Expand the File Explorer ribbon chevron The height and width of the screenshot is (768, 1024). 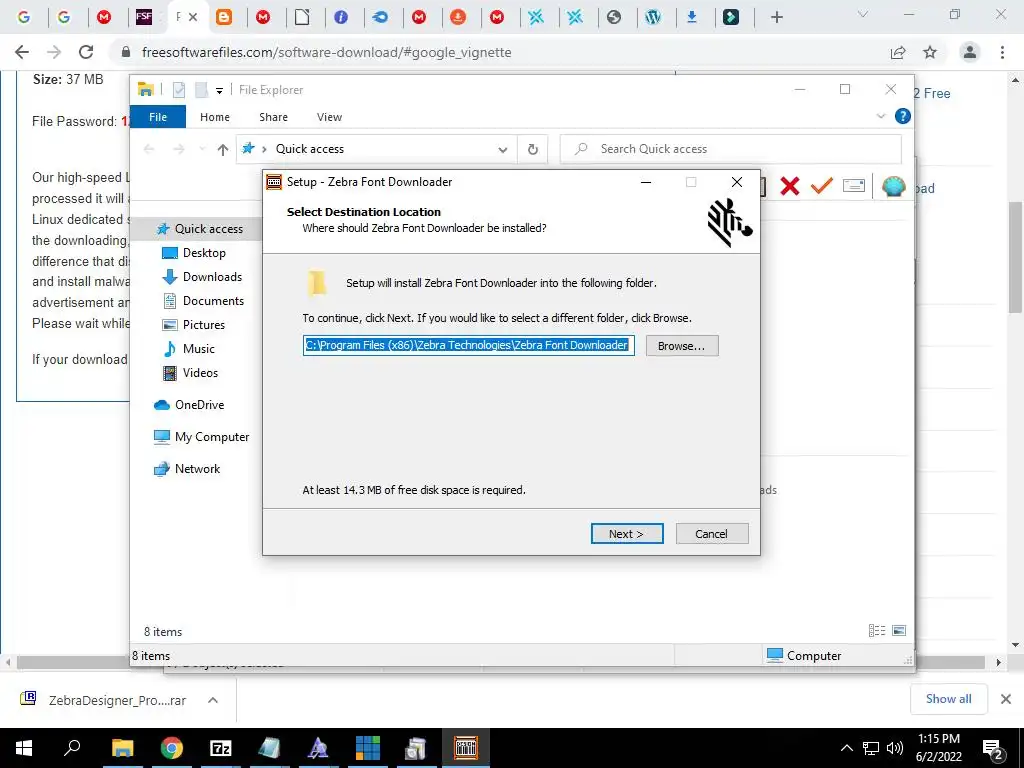[x=881, y=116]
